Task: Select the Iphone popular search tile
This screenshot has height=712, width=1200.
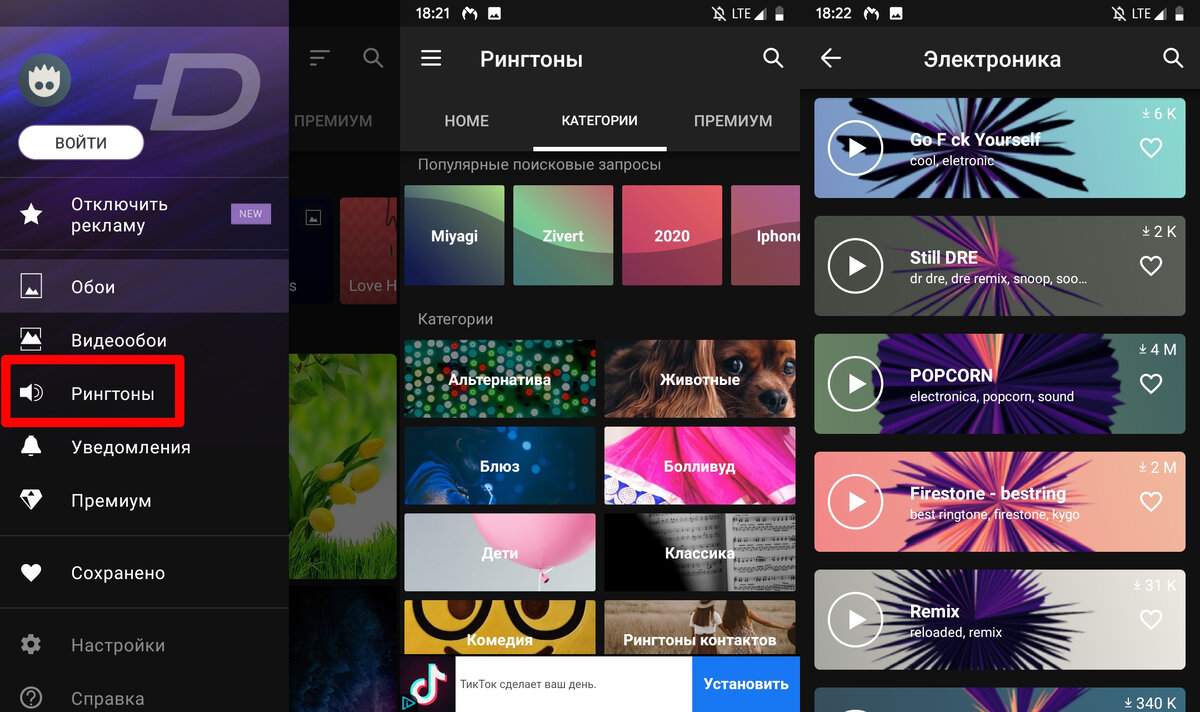Action: [x=766, y=236]
